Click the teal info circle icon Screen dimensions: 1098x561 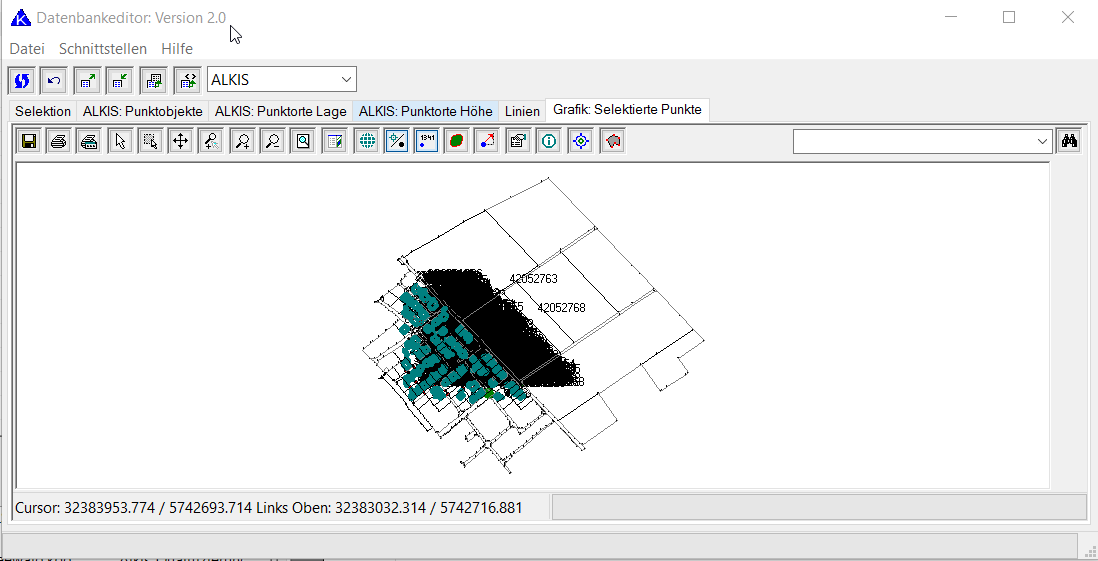pos(549,141)
